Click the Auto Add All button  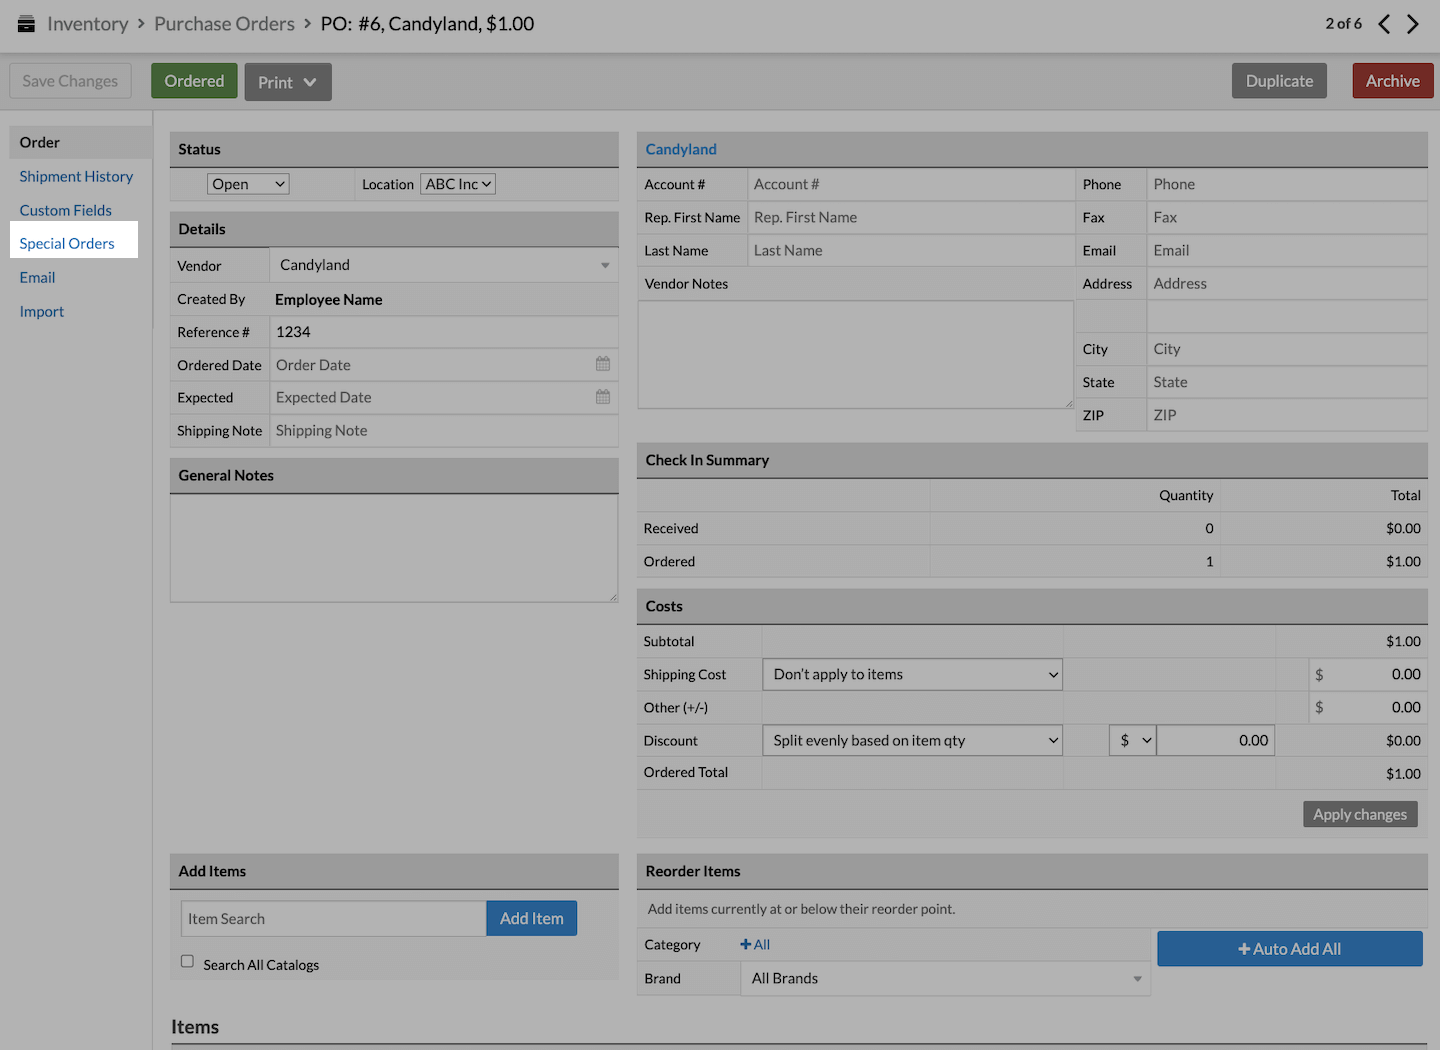[x=1289, y=949]
